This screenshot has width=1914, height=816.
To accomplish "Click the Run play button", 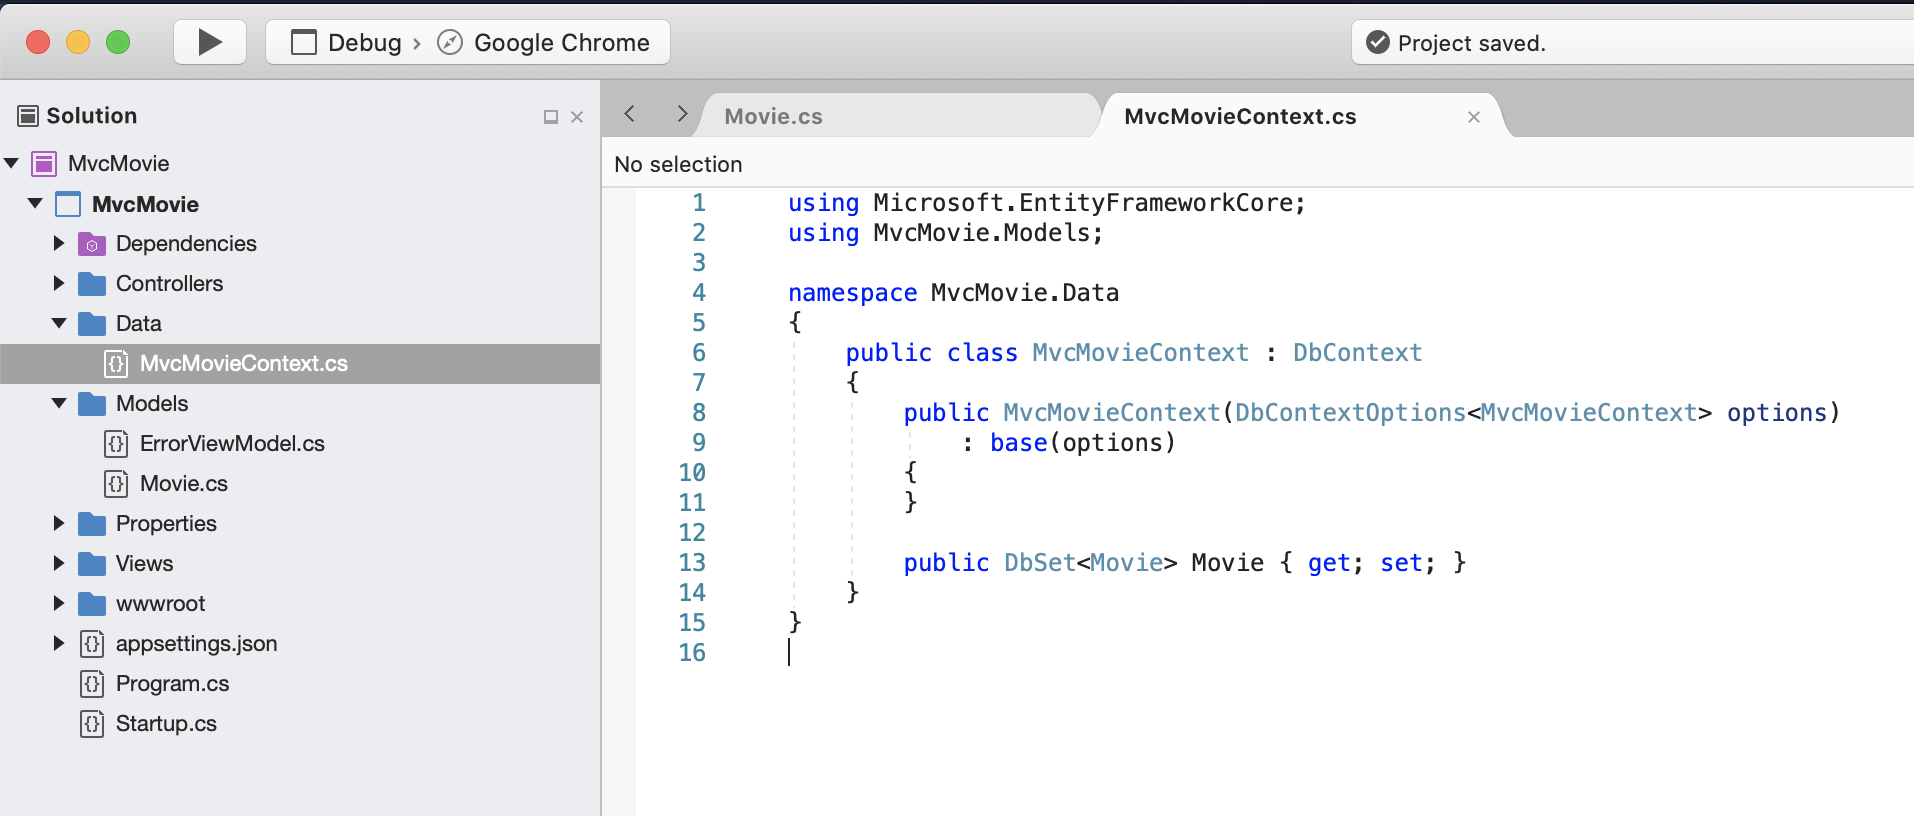I will (209, 42).
